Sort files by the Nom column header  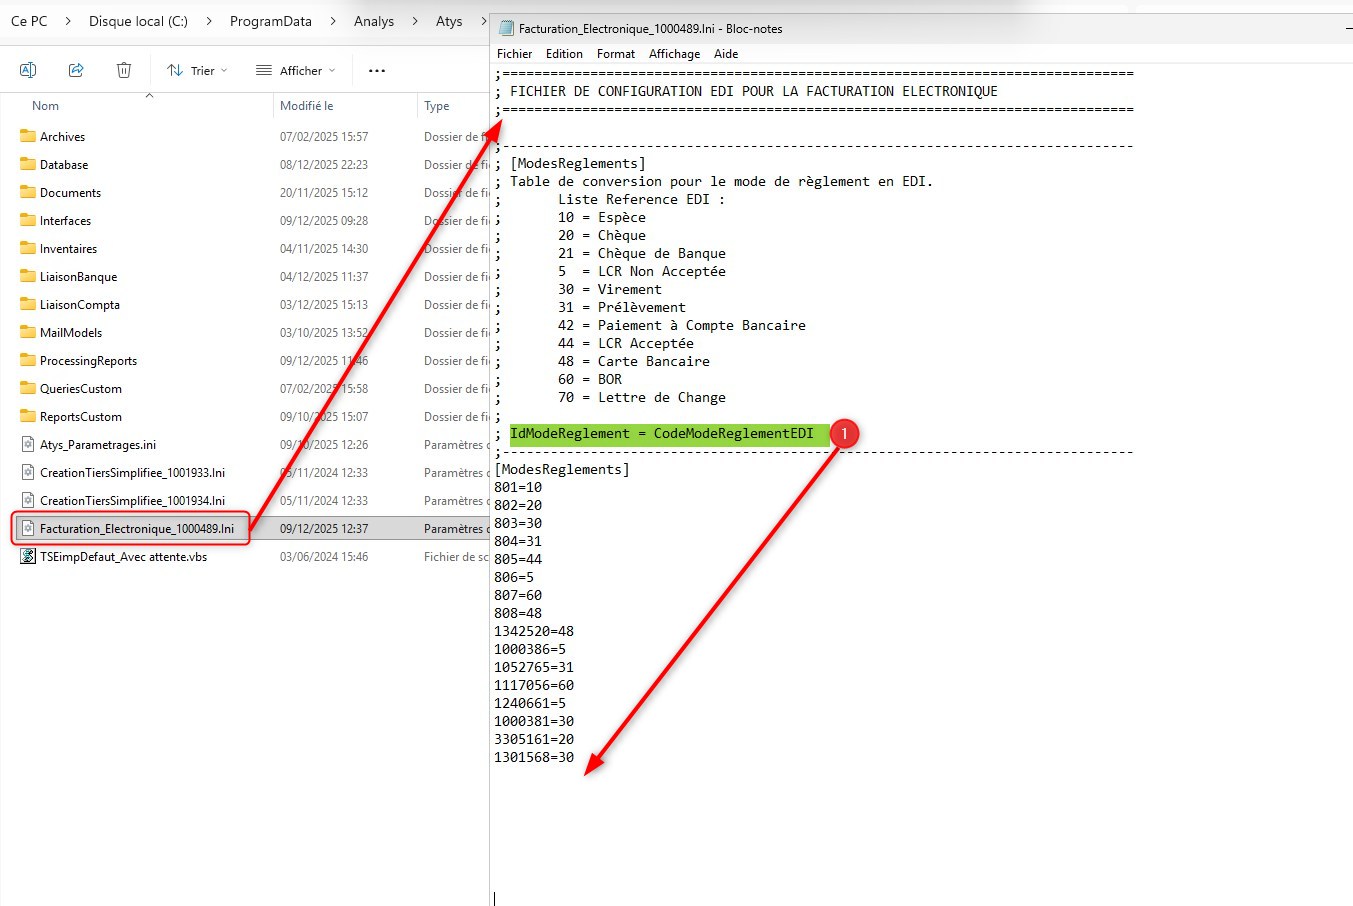tap(46, 106)
